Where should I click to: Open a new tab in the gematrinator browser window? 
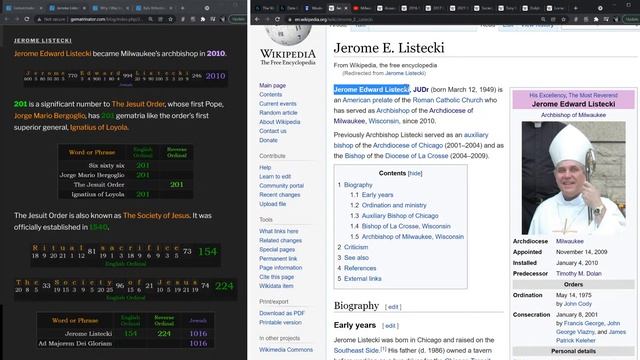pos(182,8)
